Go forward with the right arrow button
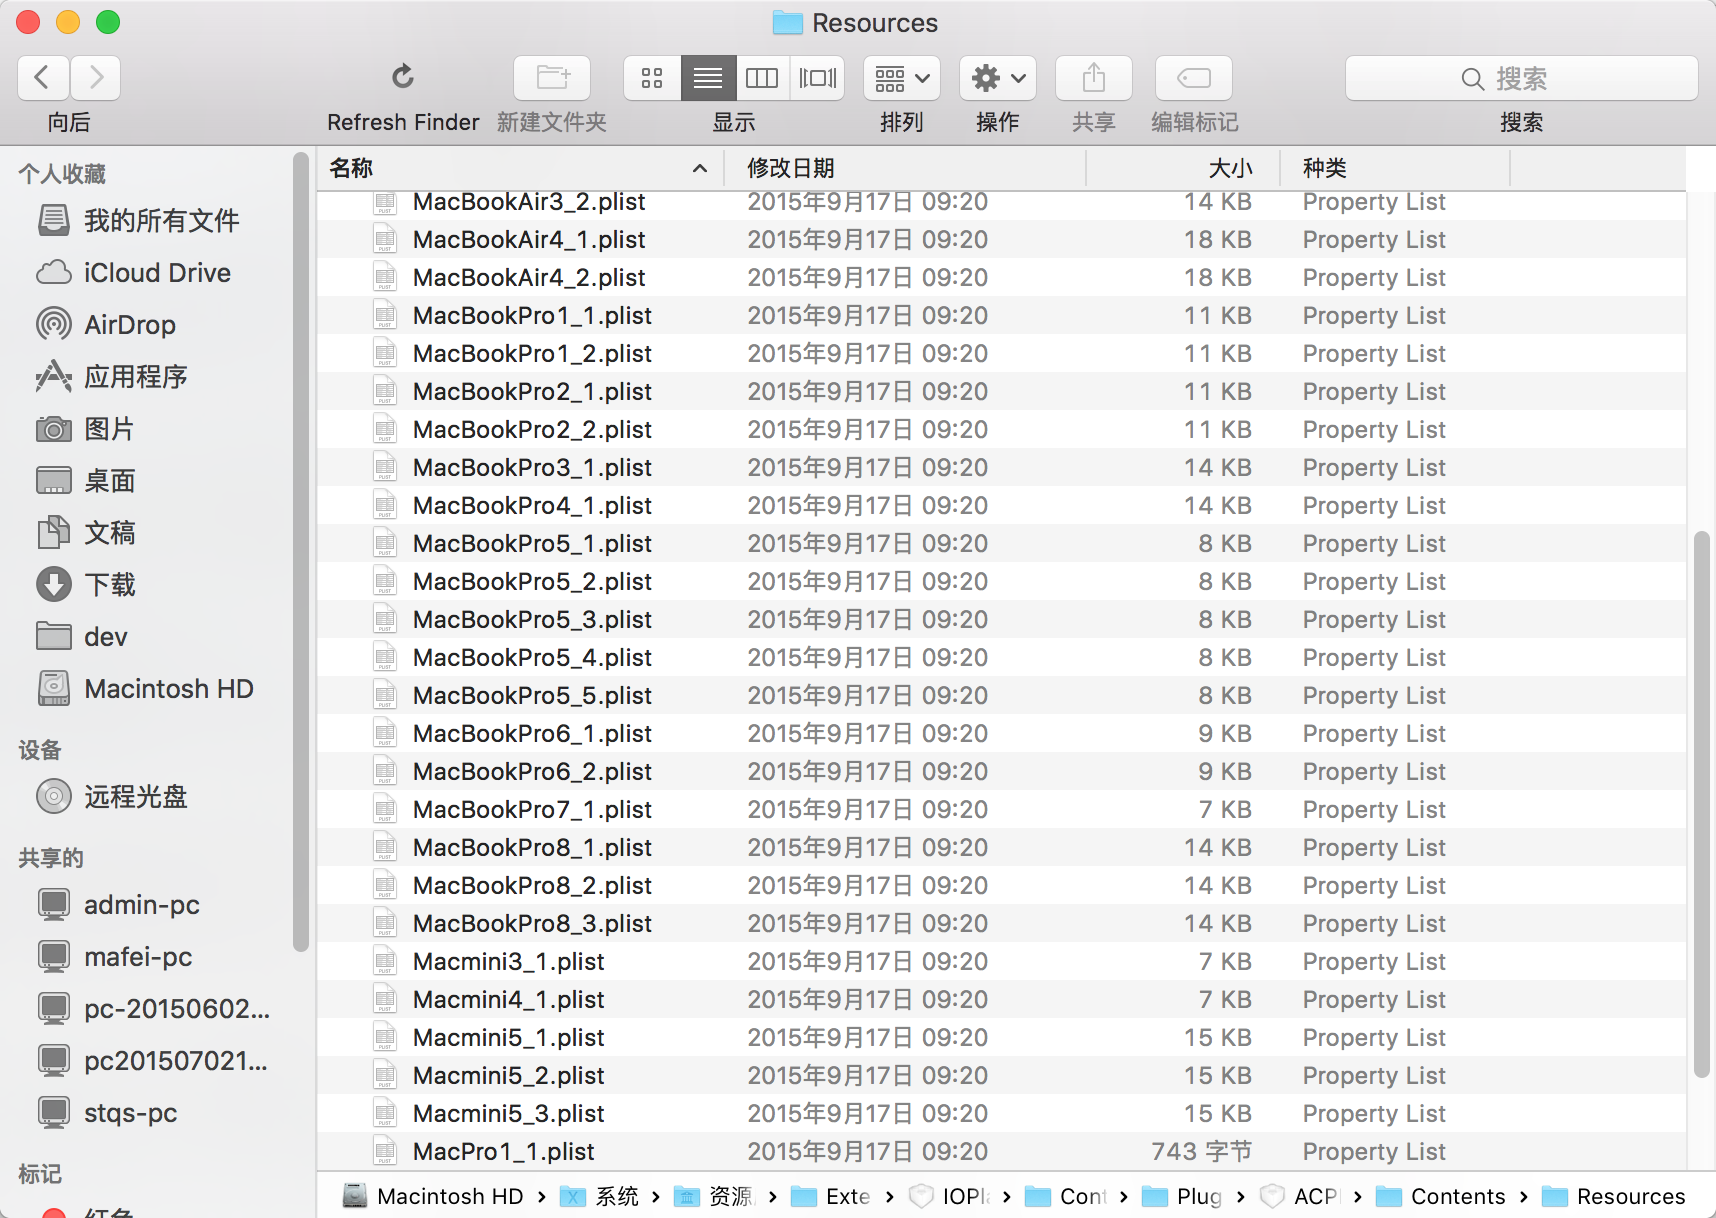Viewport: 1716px width, 1218px height. pyautogui.click(x=95, y=78)
